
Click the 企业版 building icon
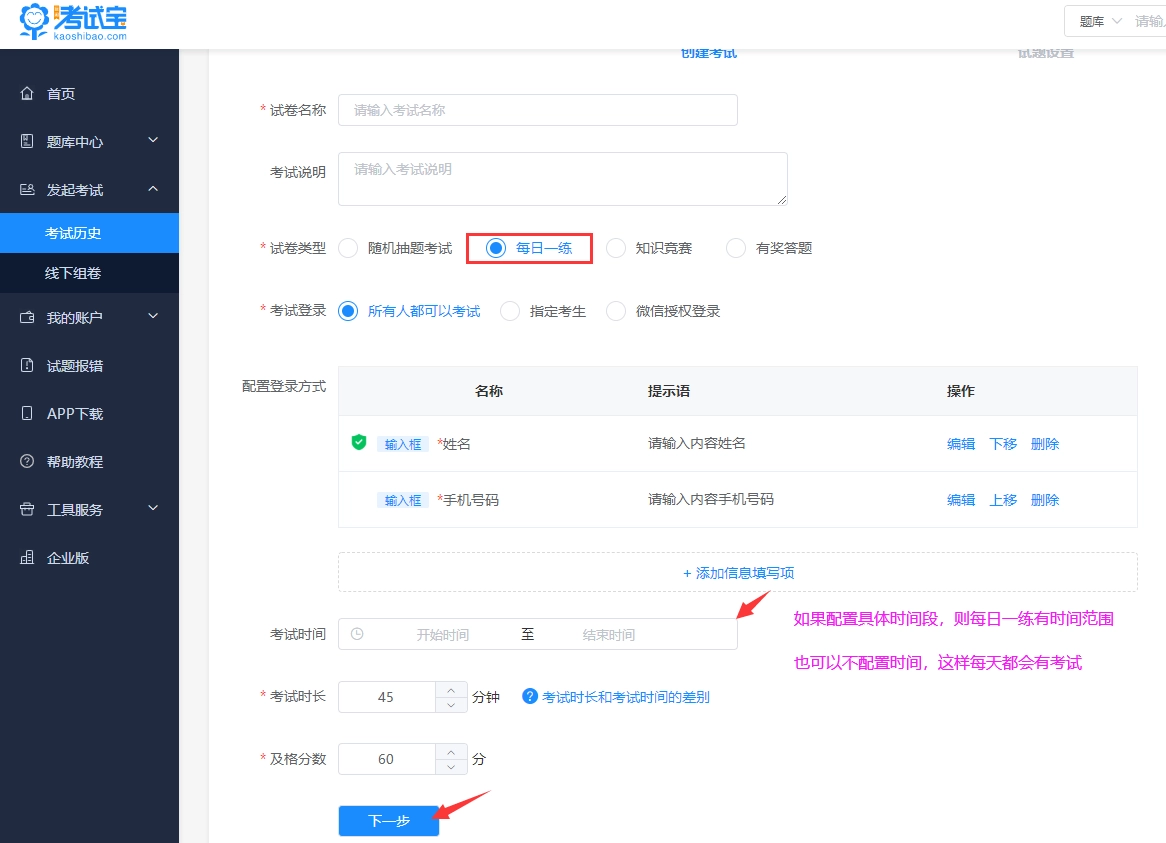(27, 557)
